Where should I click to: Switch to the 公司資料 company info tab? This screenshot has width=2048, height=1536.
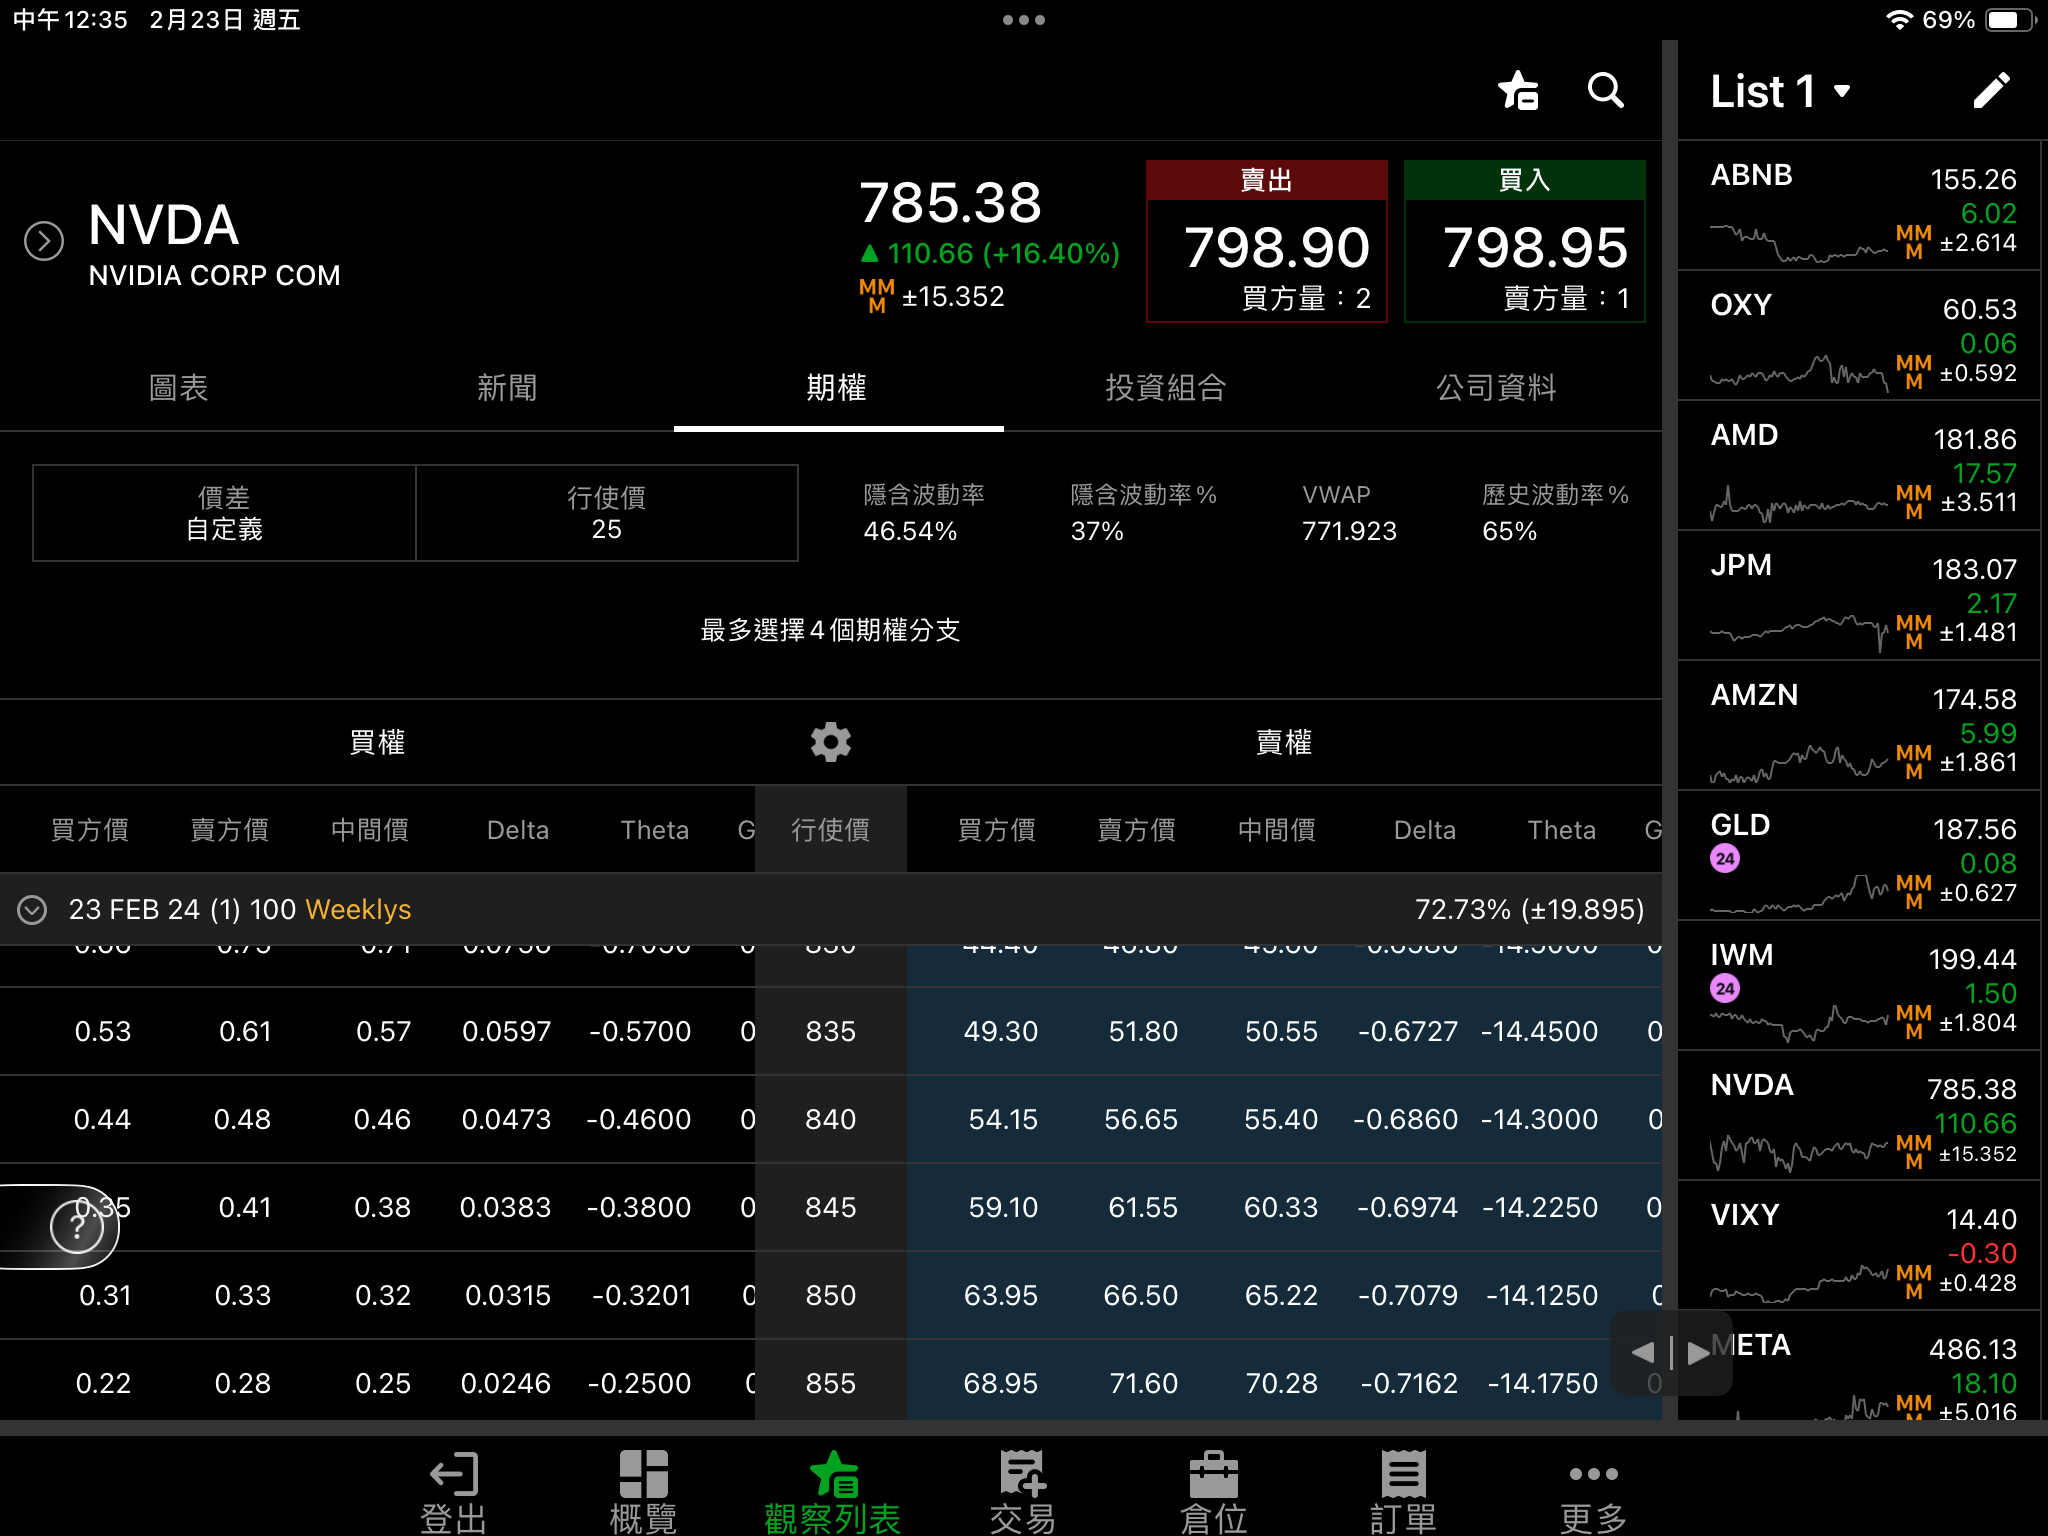(1496, 388)
